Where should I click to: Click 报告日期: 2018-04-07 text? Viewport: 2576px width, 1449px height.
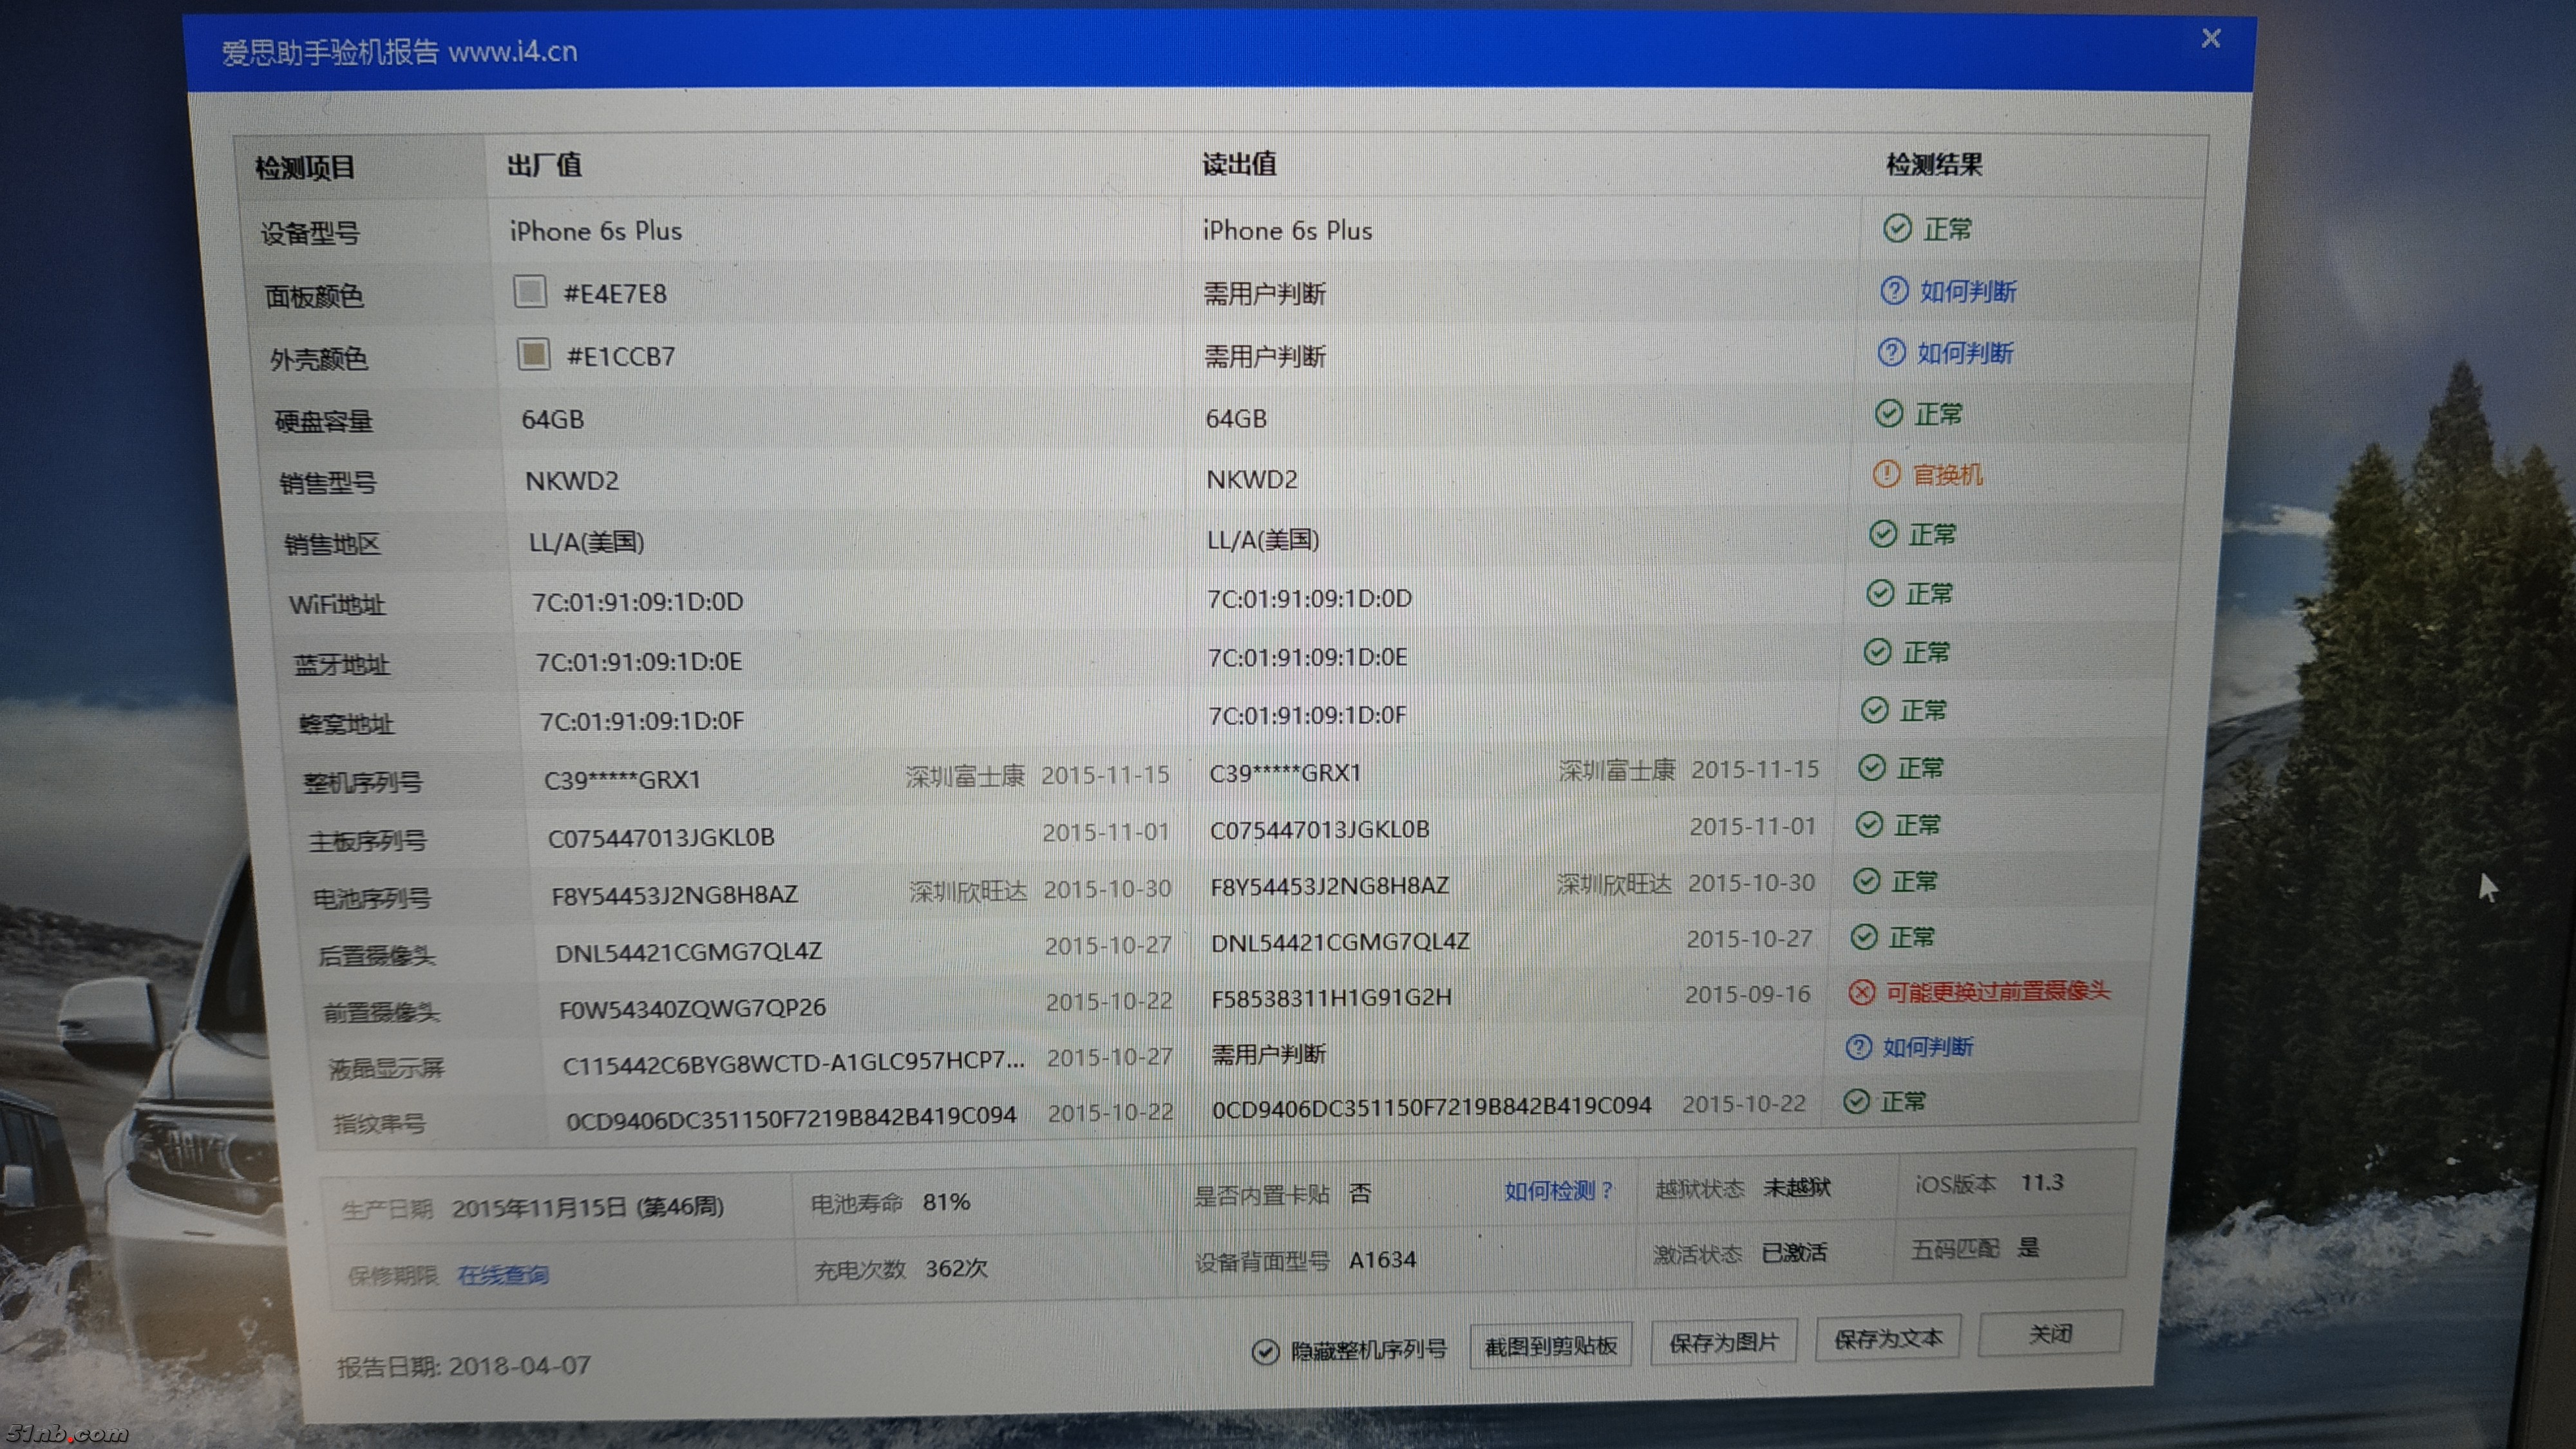463,1366
